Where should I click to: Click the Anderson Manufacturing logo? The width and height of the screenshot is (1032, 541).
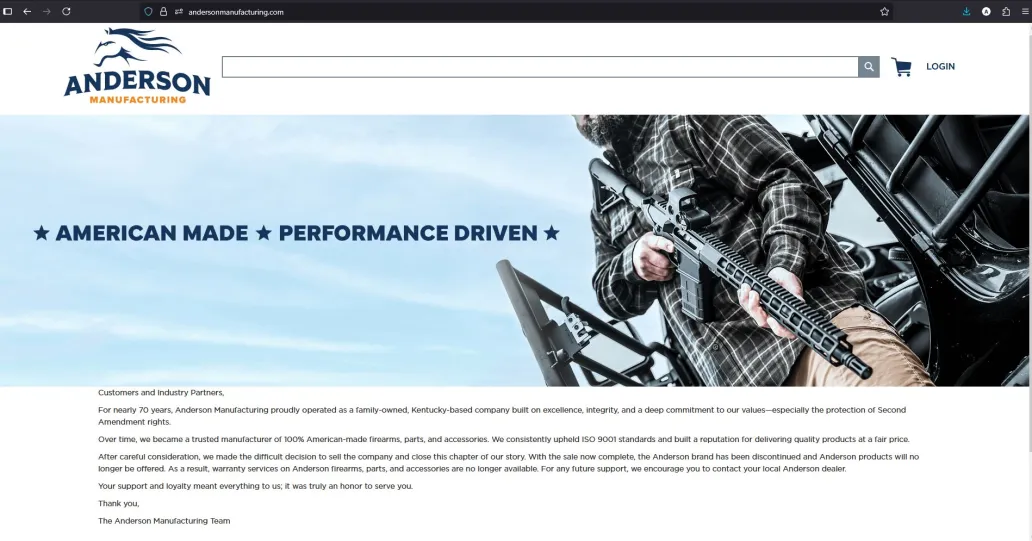[x=137, y=66]
